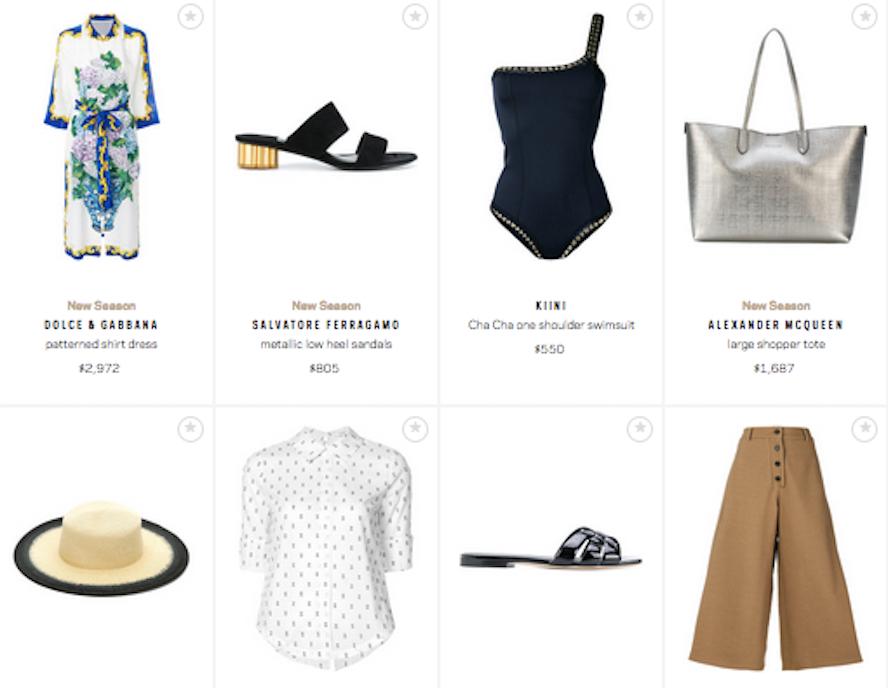Favorite the Dolce & Gabbana shirt dress star

click(x=190, y=16)
